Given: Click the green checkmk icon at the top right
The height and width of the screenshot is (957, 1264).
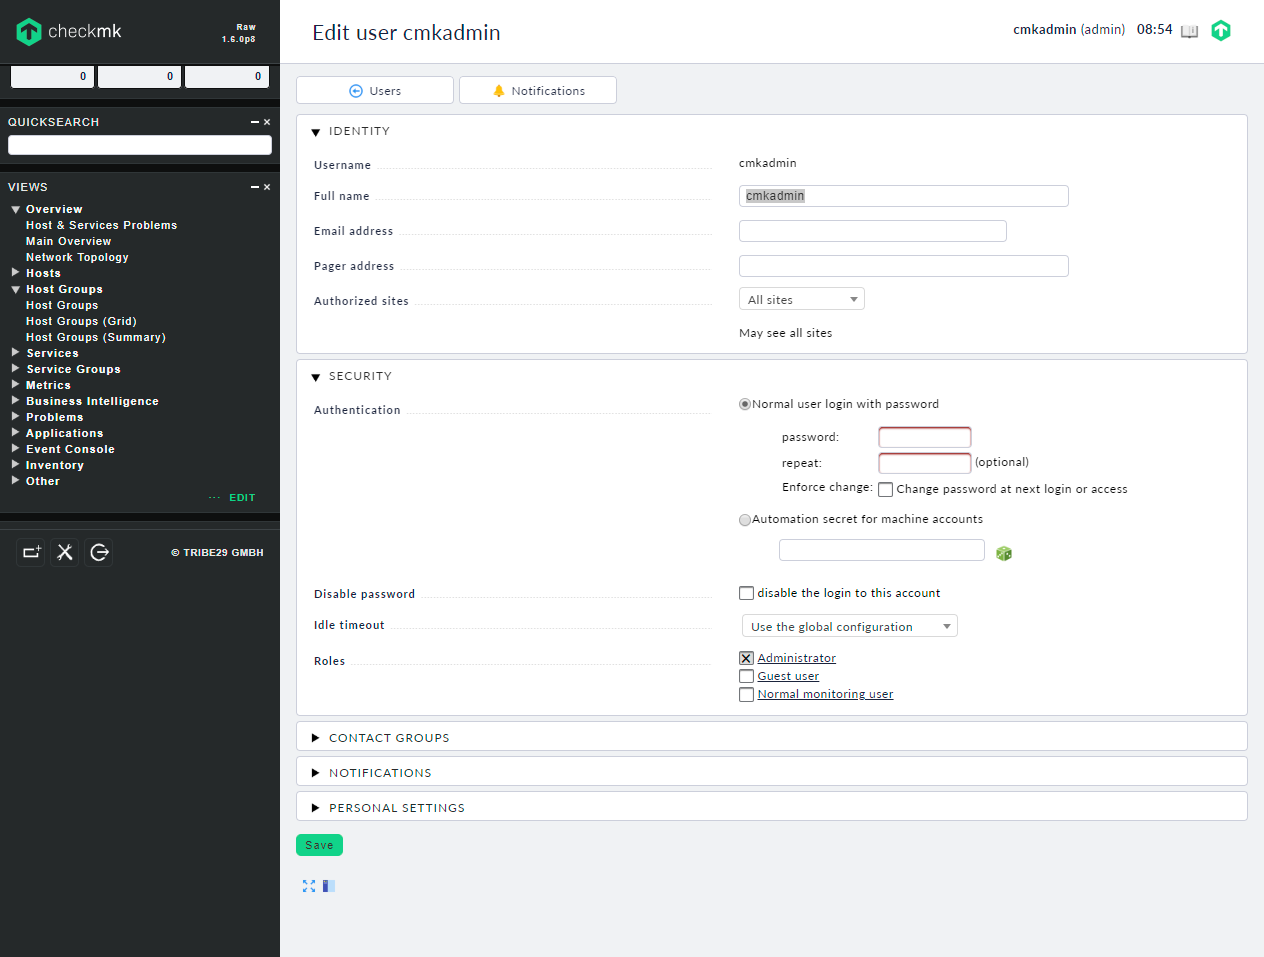Looking at the screenshot, I should click(x=1221, y=30).
